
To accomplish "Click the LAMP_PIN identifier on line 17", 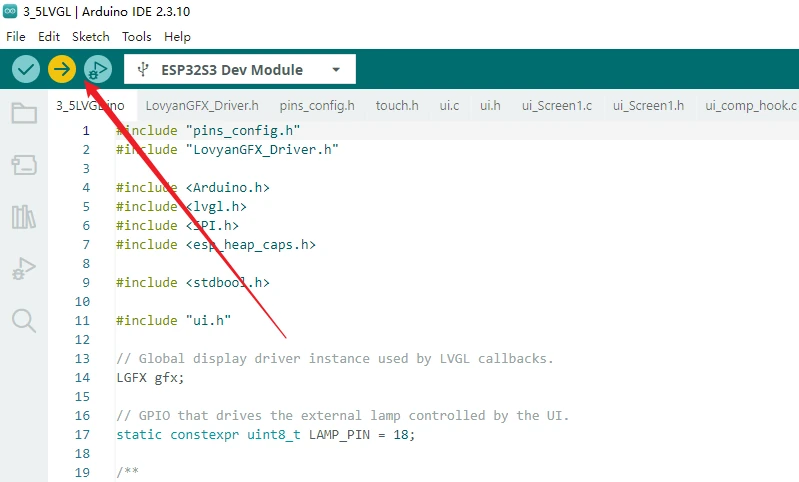I will click(339, 435).
